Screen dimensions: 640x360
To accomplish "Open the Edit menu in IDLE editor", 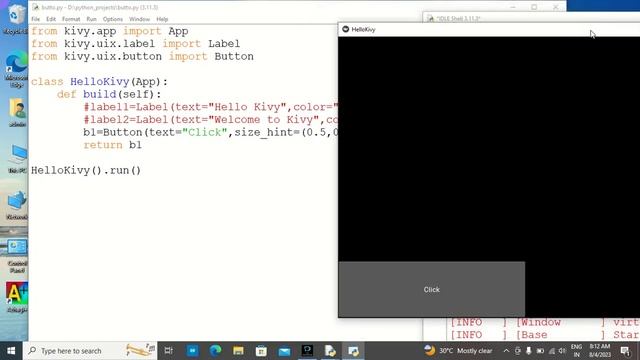I will point(51,19).
